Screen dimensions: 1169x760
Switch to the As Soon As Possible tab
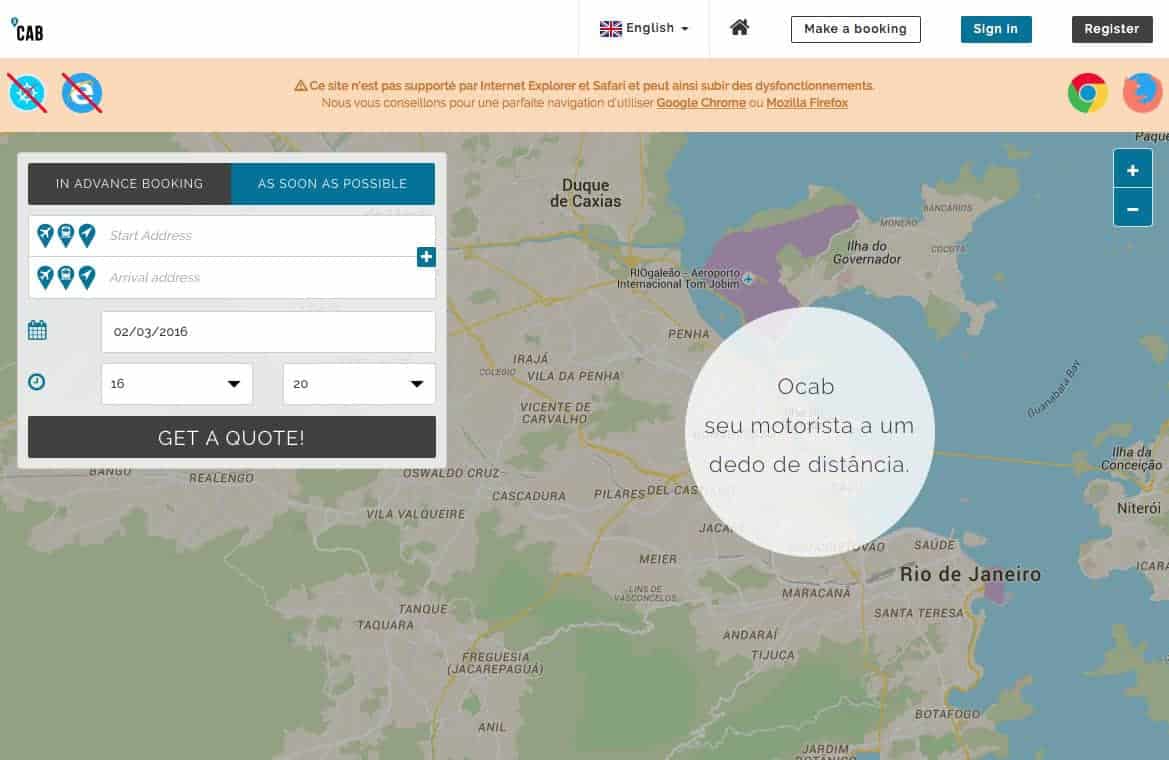click(333, 183)
